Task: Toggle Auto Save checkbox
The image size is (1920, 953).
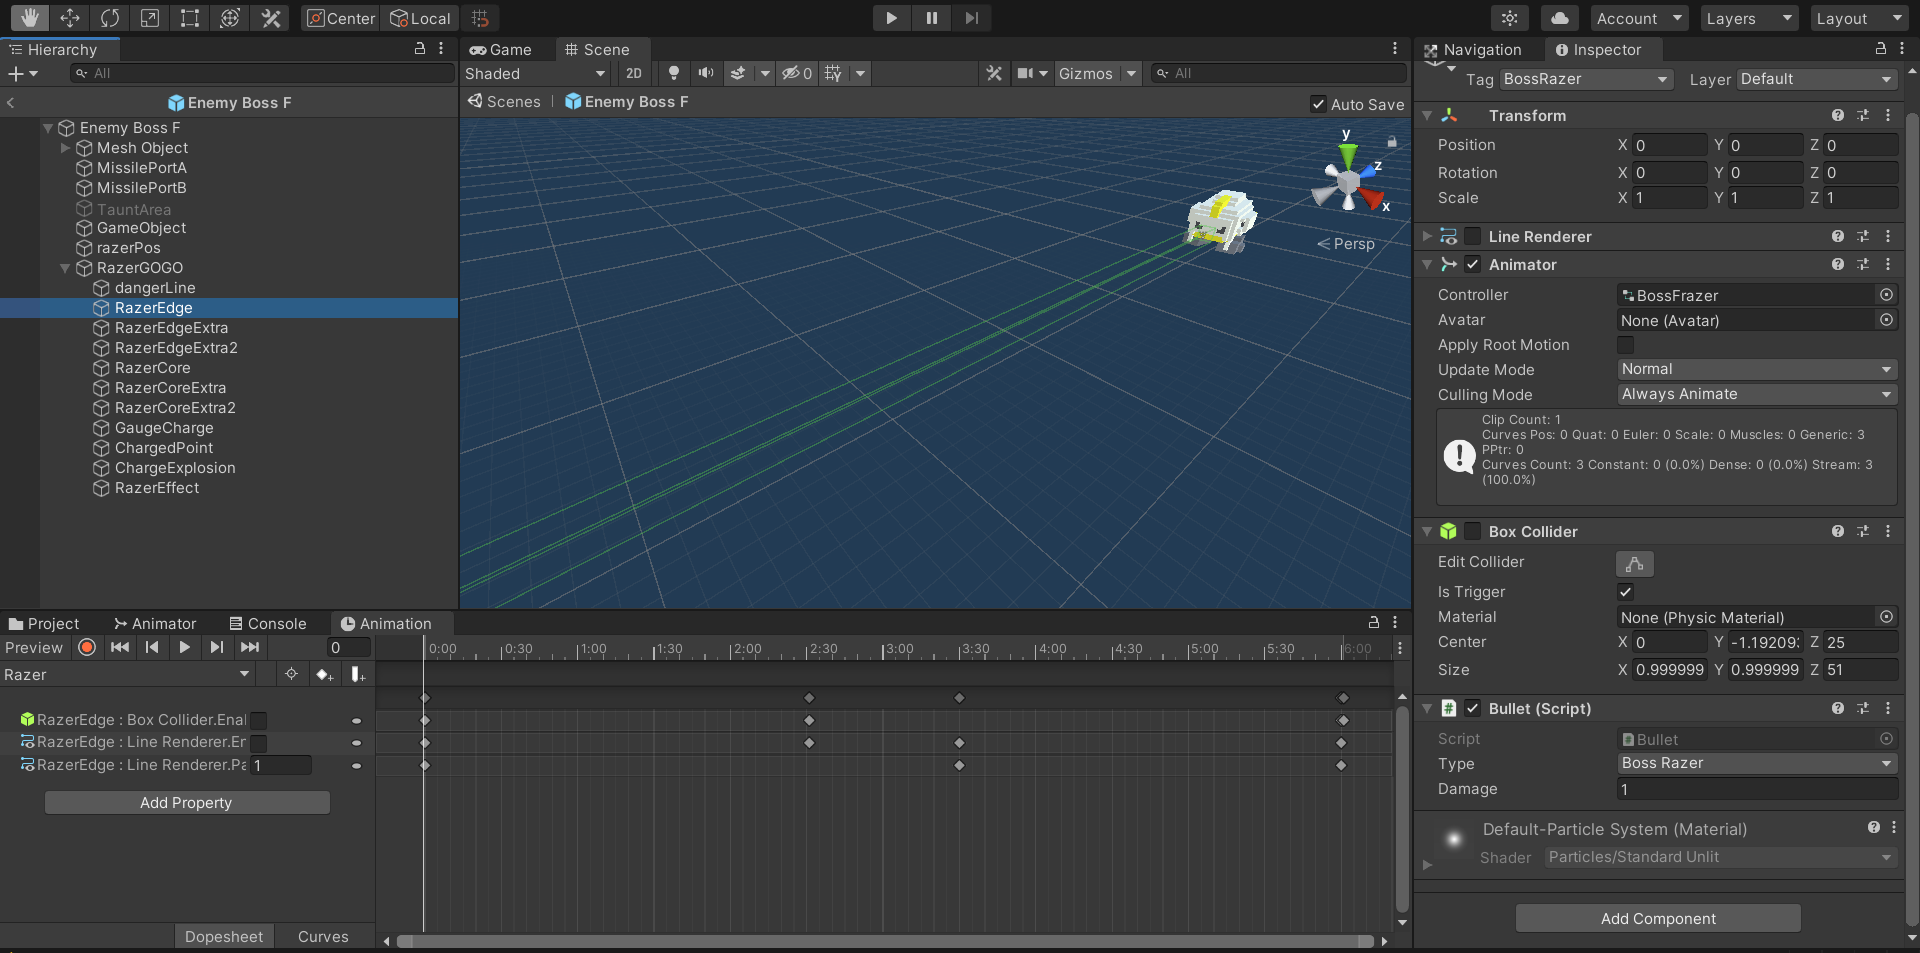Action: click(1318, 104)
